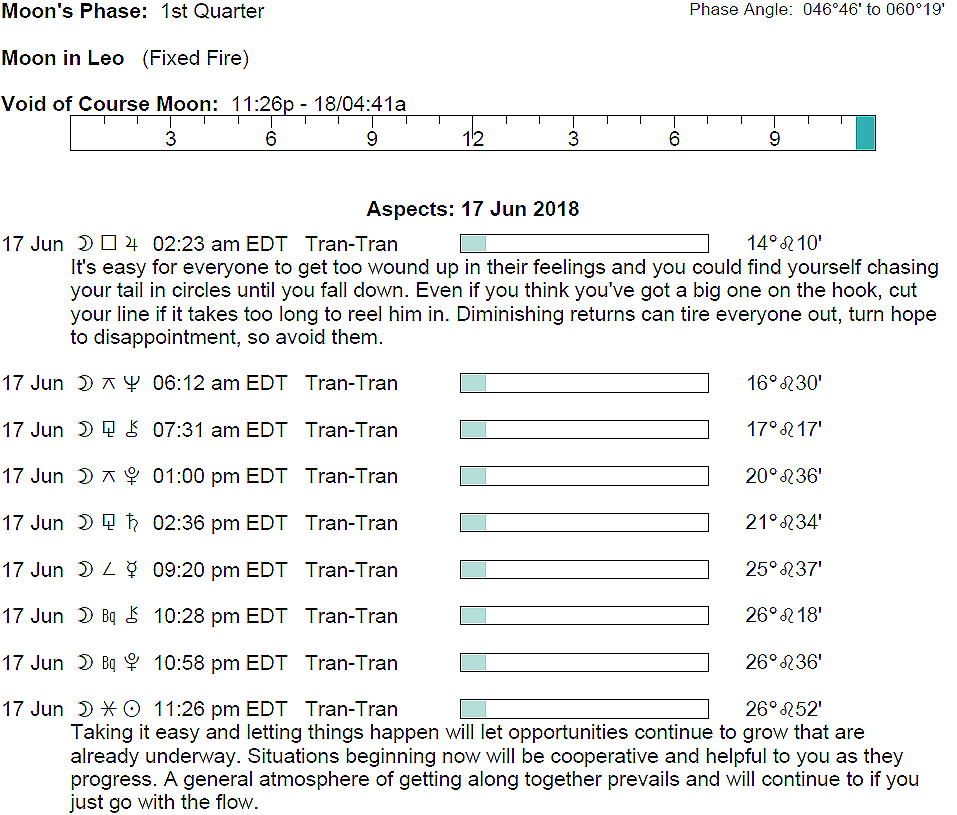
Task: Click the Pluto glyph in the 01:00 pm row
Action: [130, 476]
